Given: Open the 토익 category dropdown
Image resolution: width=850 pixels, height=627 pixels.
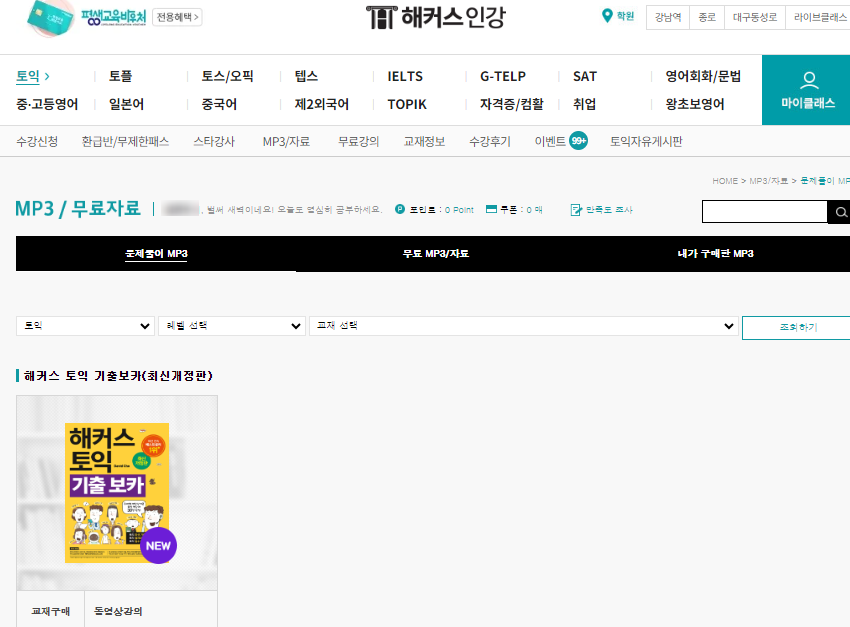Looking at the screenshot, I should (x=86, y=326).
